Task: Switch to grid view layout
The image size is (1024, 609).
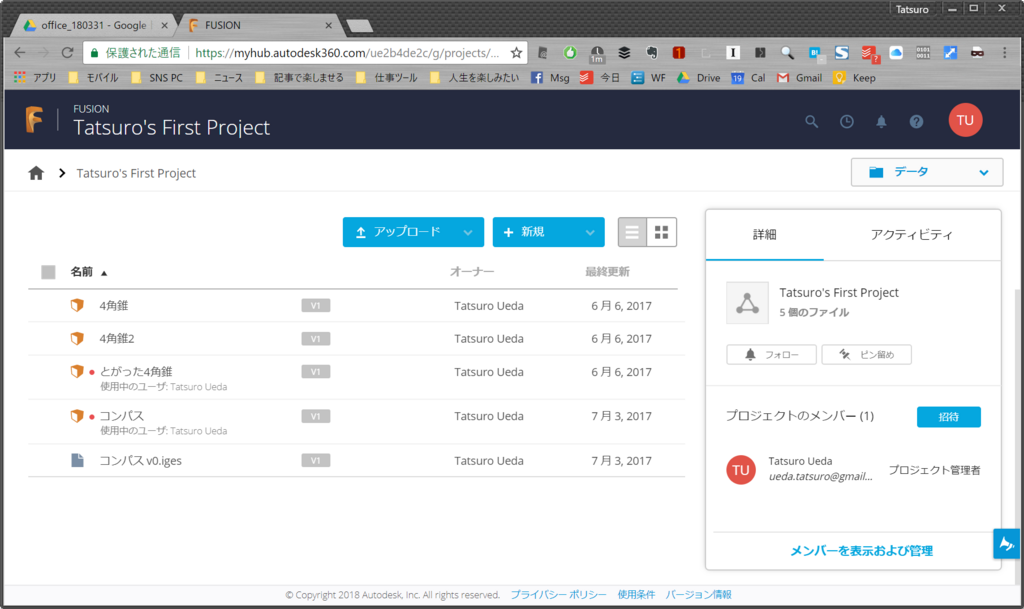Action: pos(662,232)
